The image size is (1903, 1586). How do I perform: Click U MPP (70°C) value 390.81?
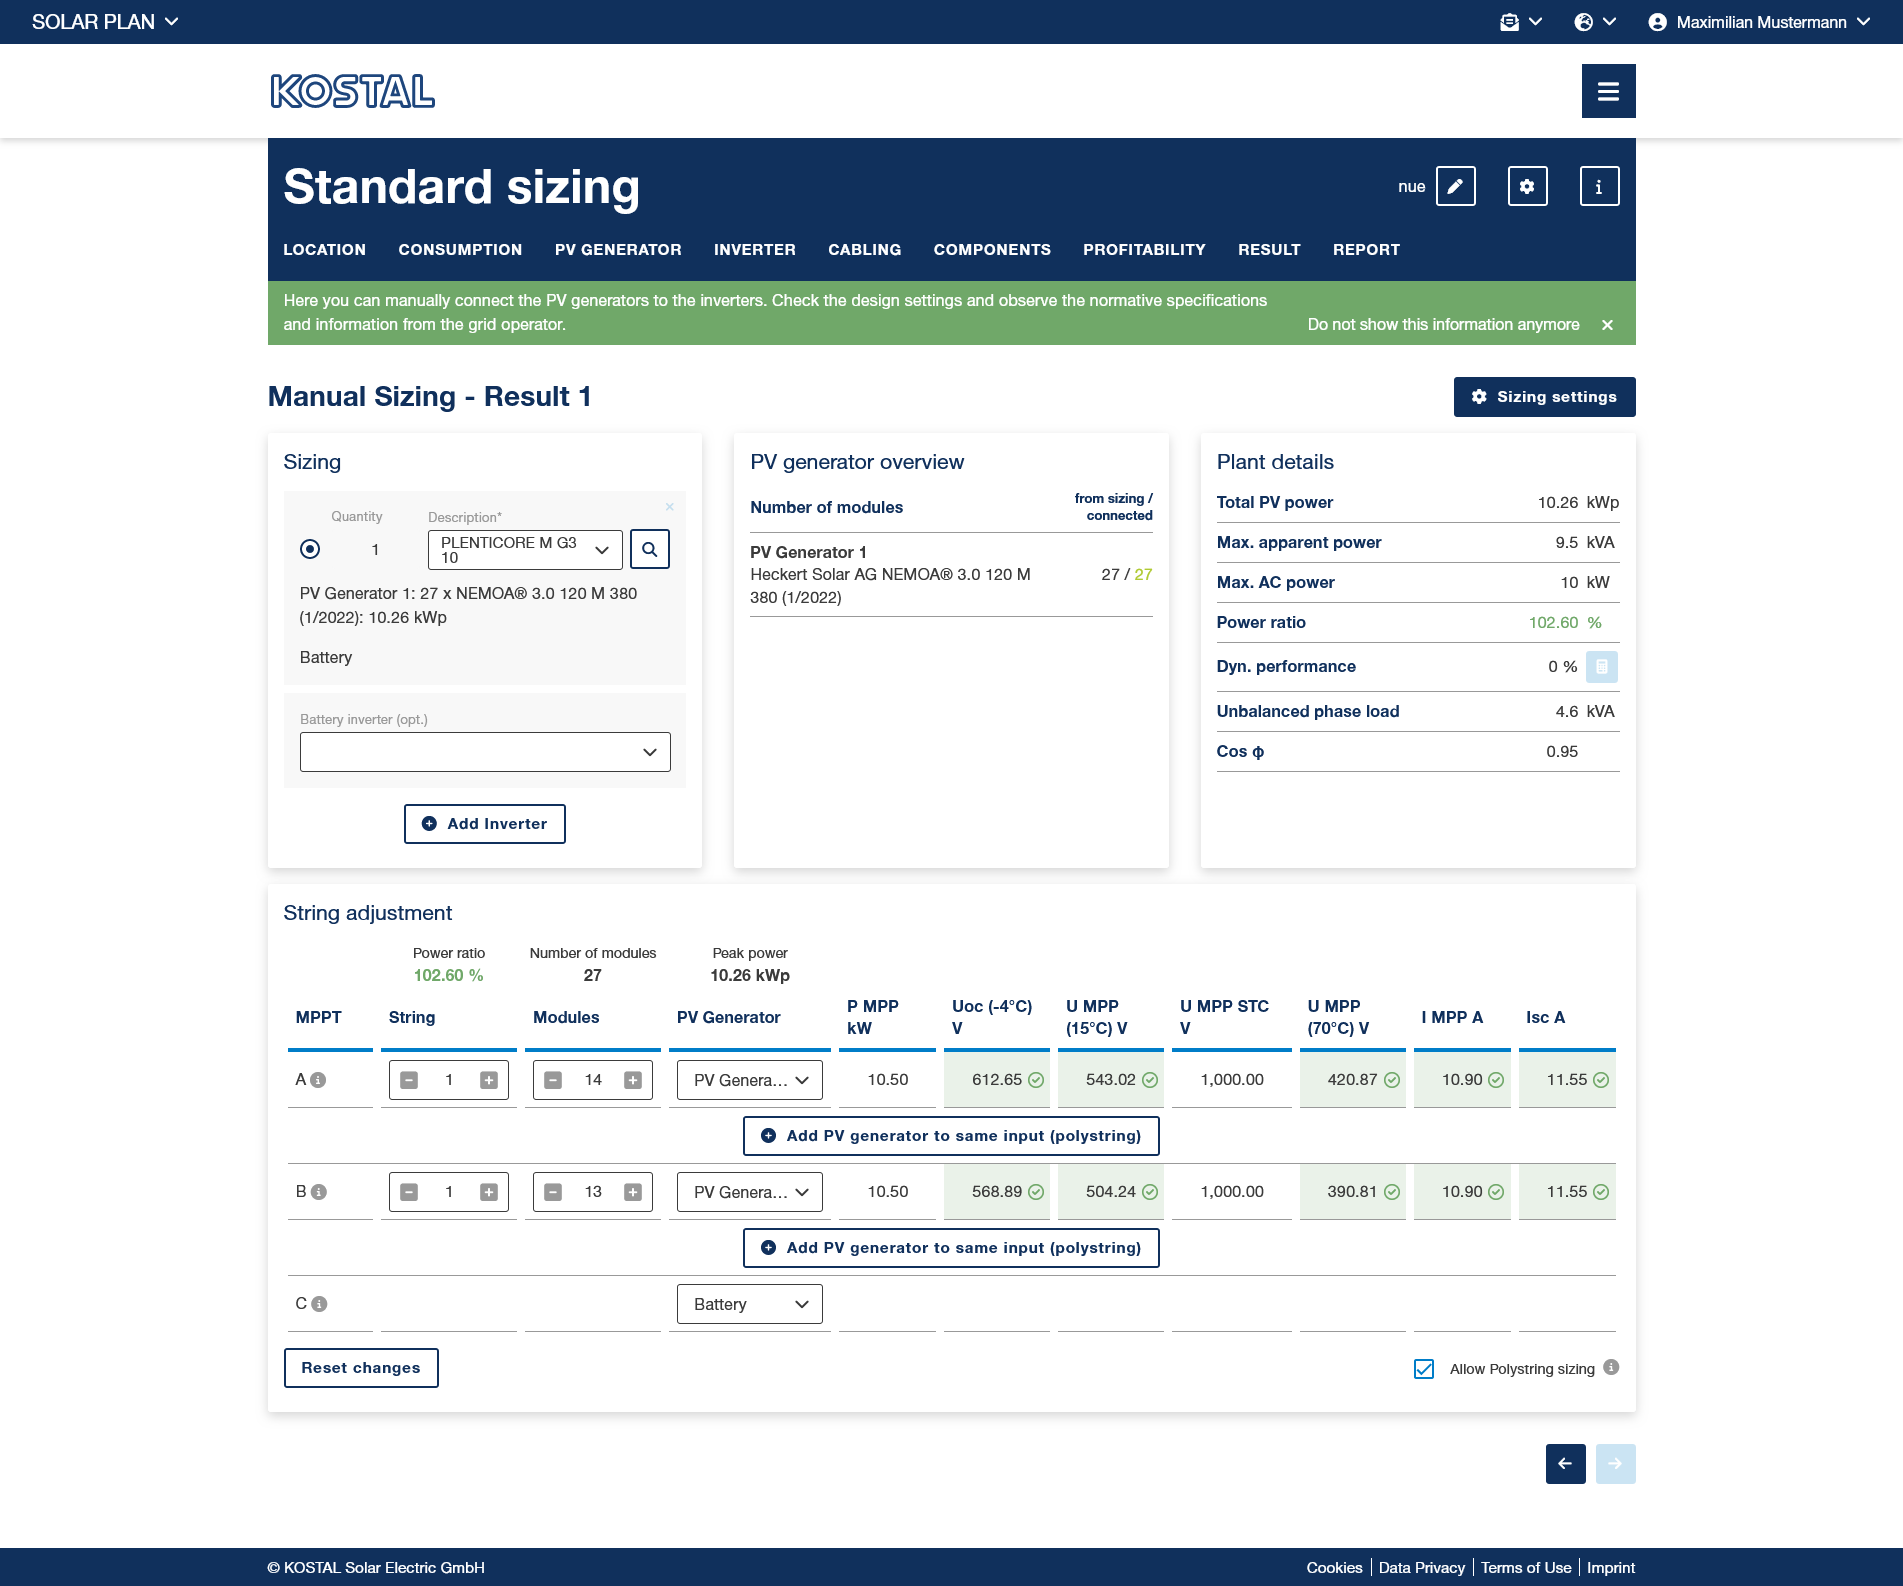[x=1352, y=1192]
